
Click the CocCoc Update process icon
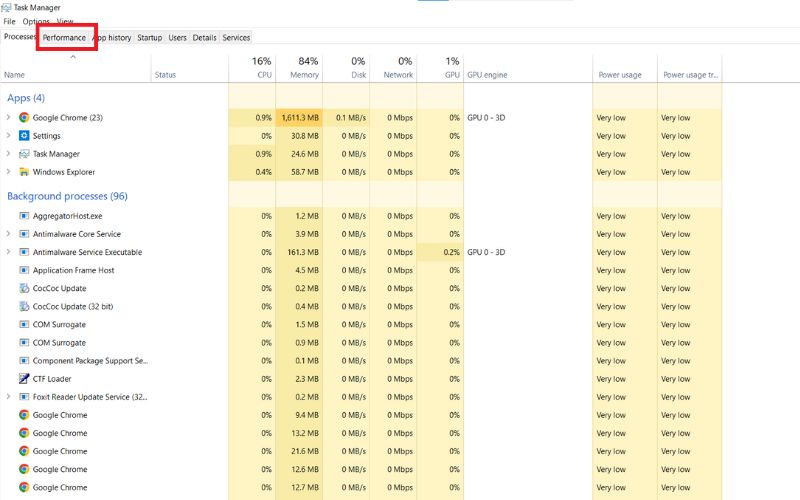[x=24, y=288]
